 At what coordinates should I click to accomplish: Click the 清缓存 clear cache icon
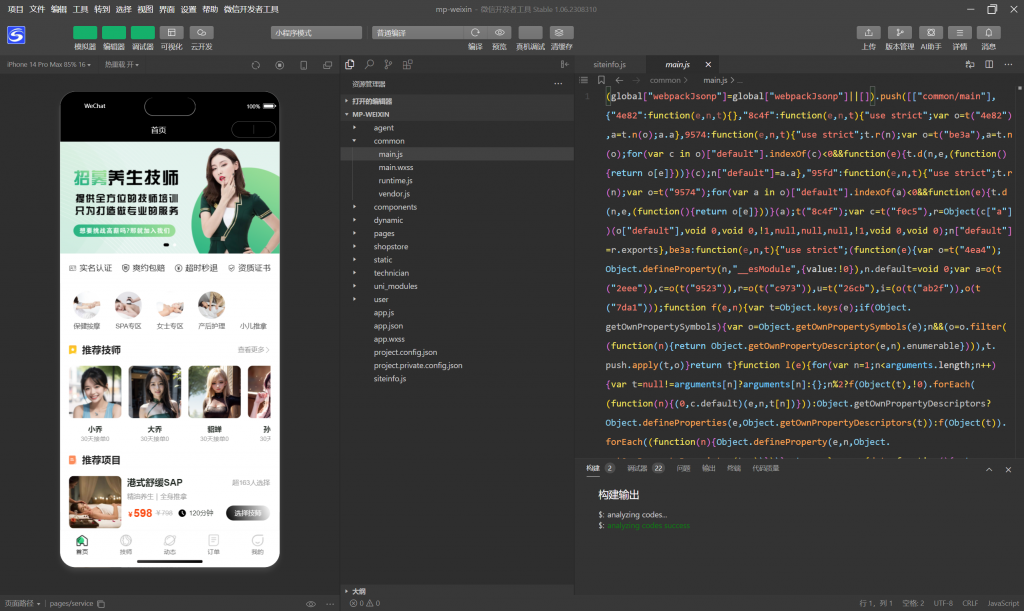(x=561, y=33)
